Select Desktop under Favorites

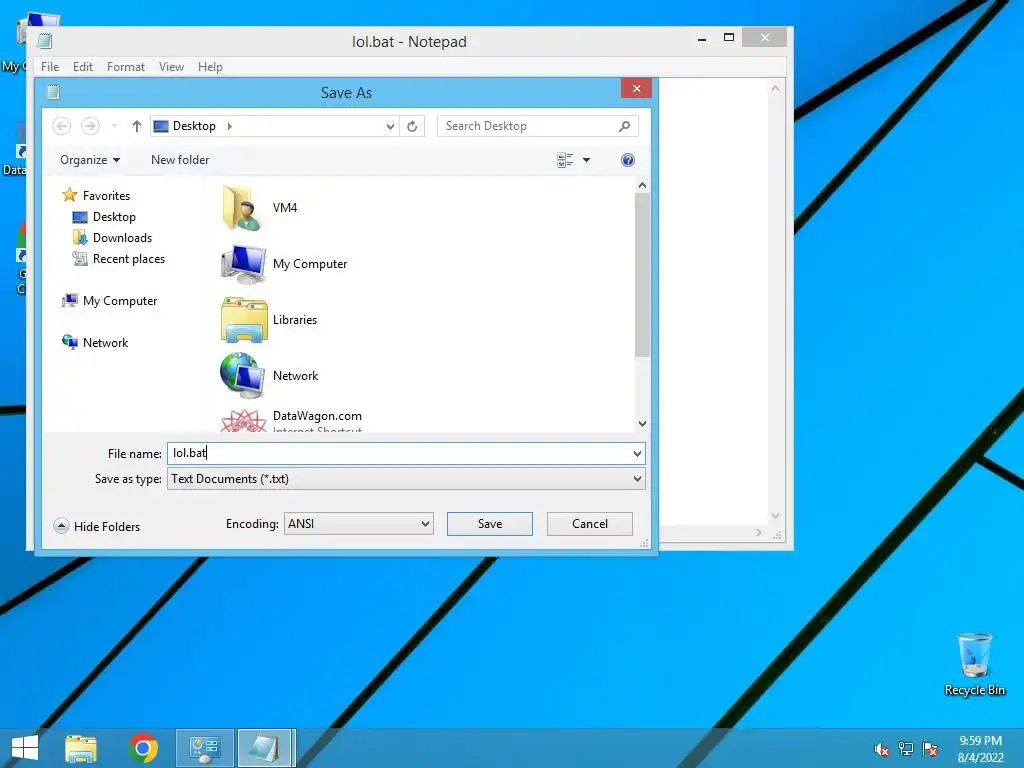click(104, 217)
